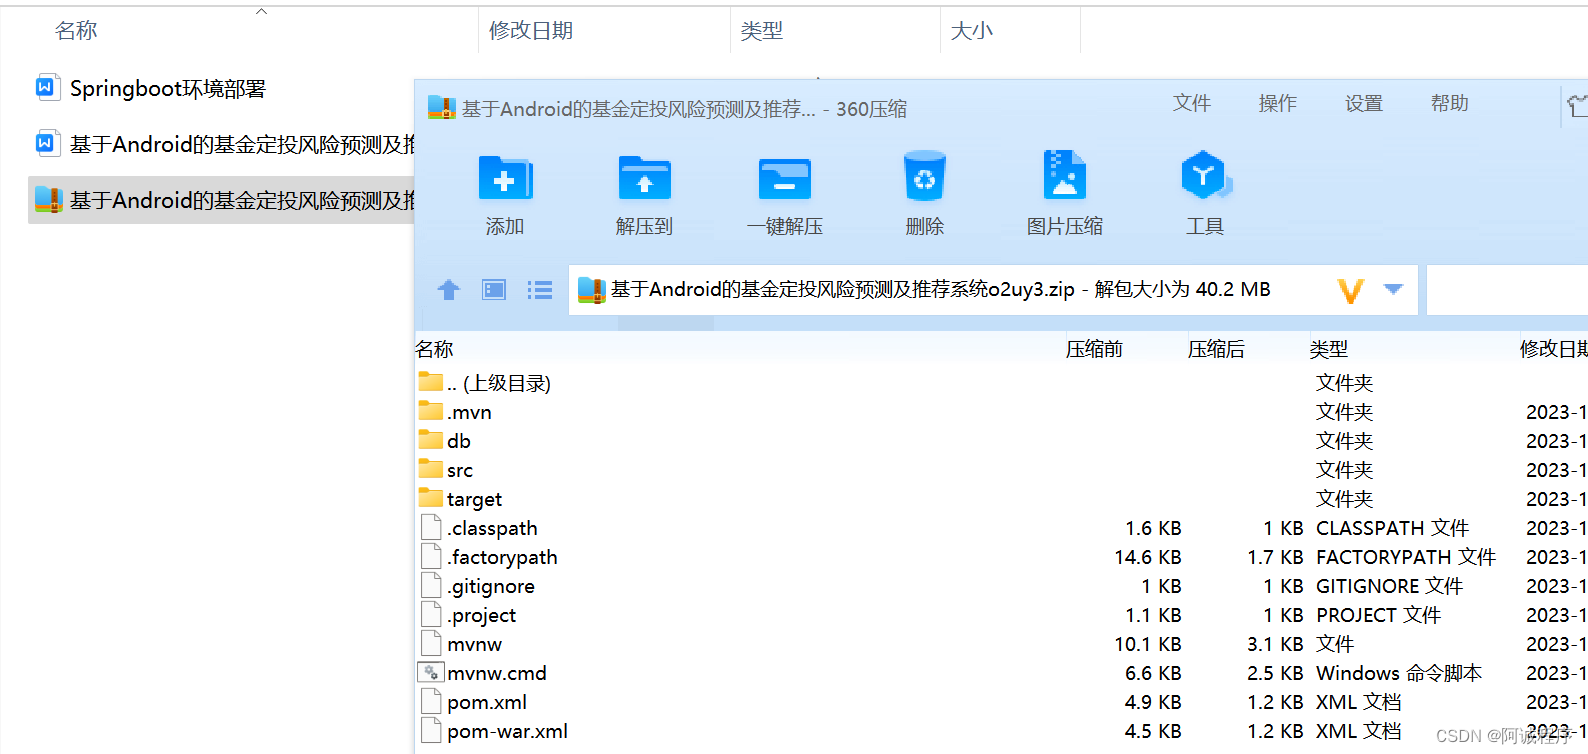Open the 工具 (Tools) icon
This screenshot has width=1588, height=754.
[x=1205, y=177]
